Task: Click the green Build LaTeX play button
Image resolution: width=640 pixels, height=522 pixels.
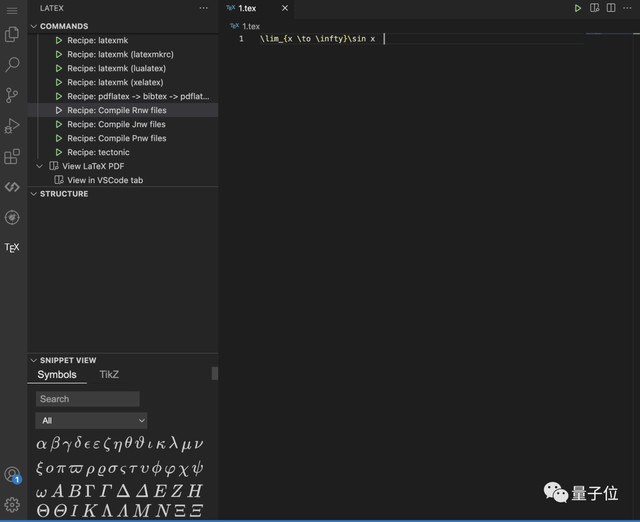Action: tap(578, 8)
